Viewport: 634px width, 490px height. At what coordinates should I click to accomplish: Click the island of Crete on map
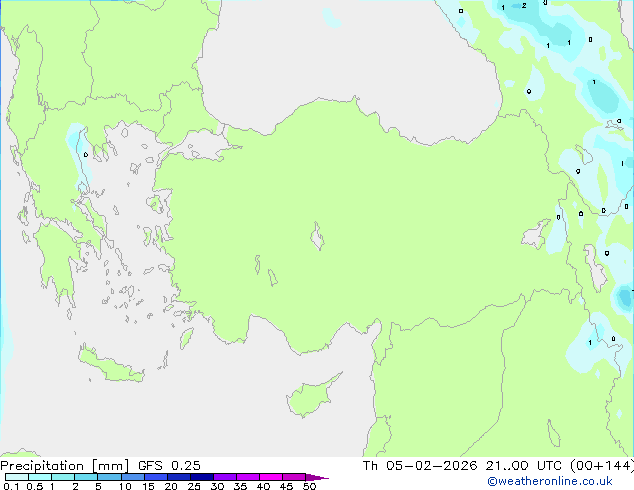coord(110,364)
